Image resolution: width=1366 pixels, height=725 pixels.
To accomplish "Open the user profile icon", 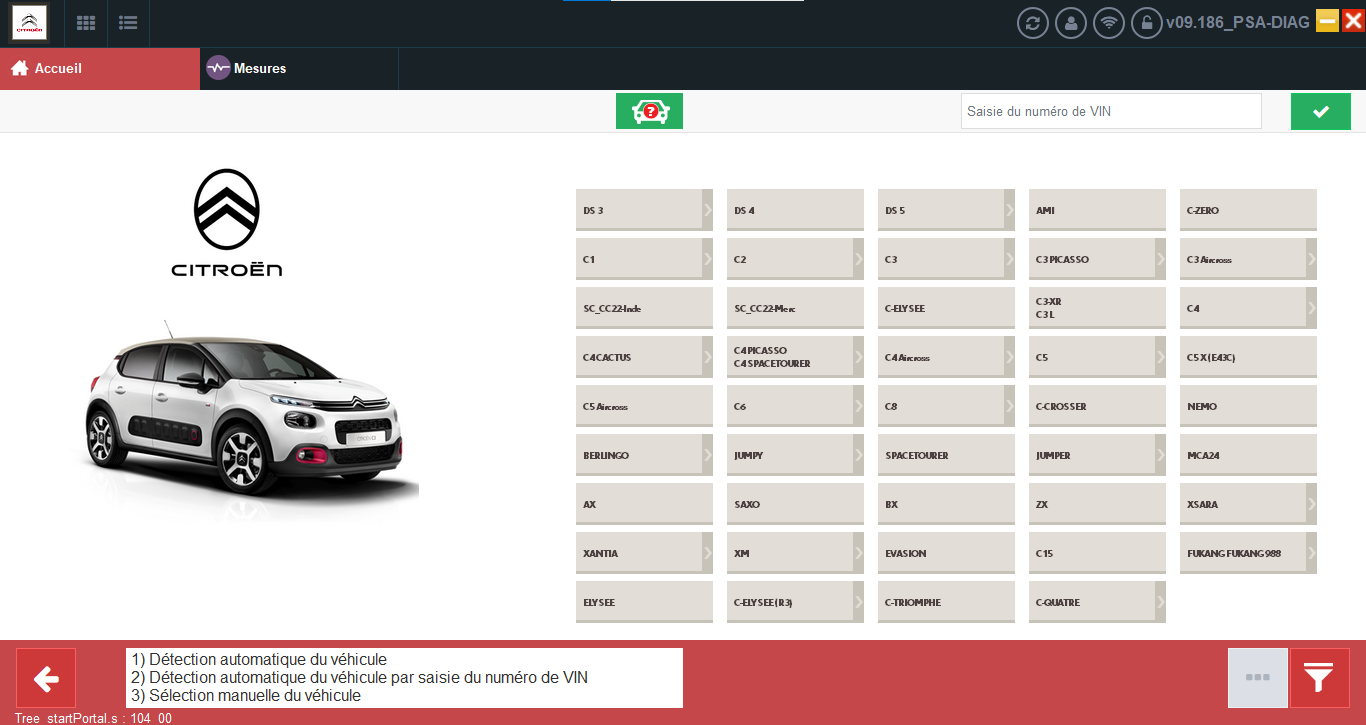I will coord(1071,23).
